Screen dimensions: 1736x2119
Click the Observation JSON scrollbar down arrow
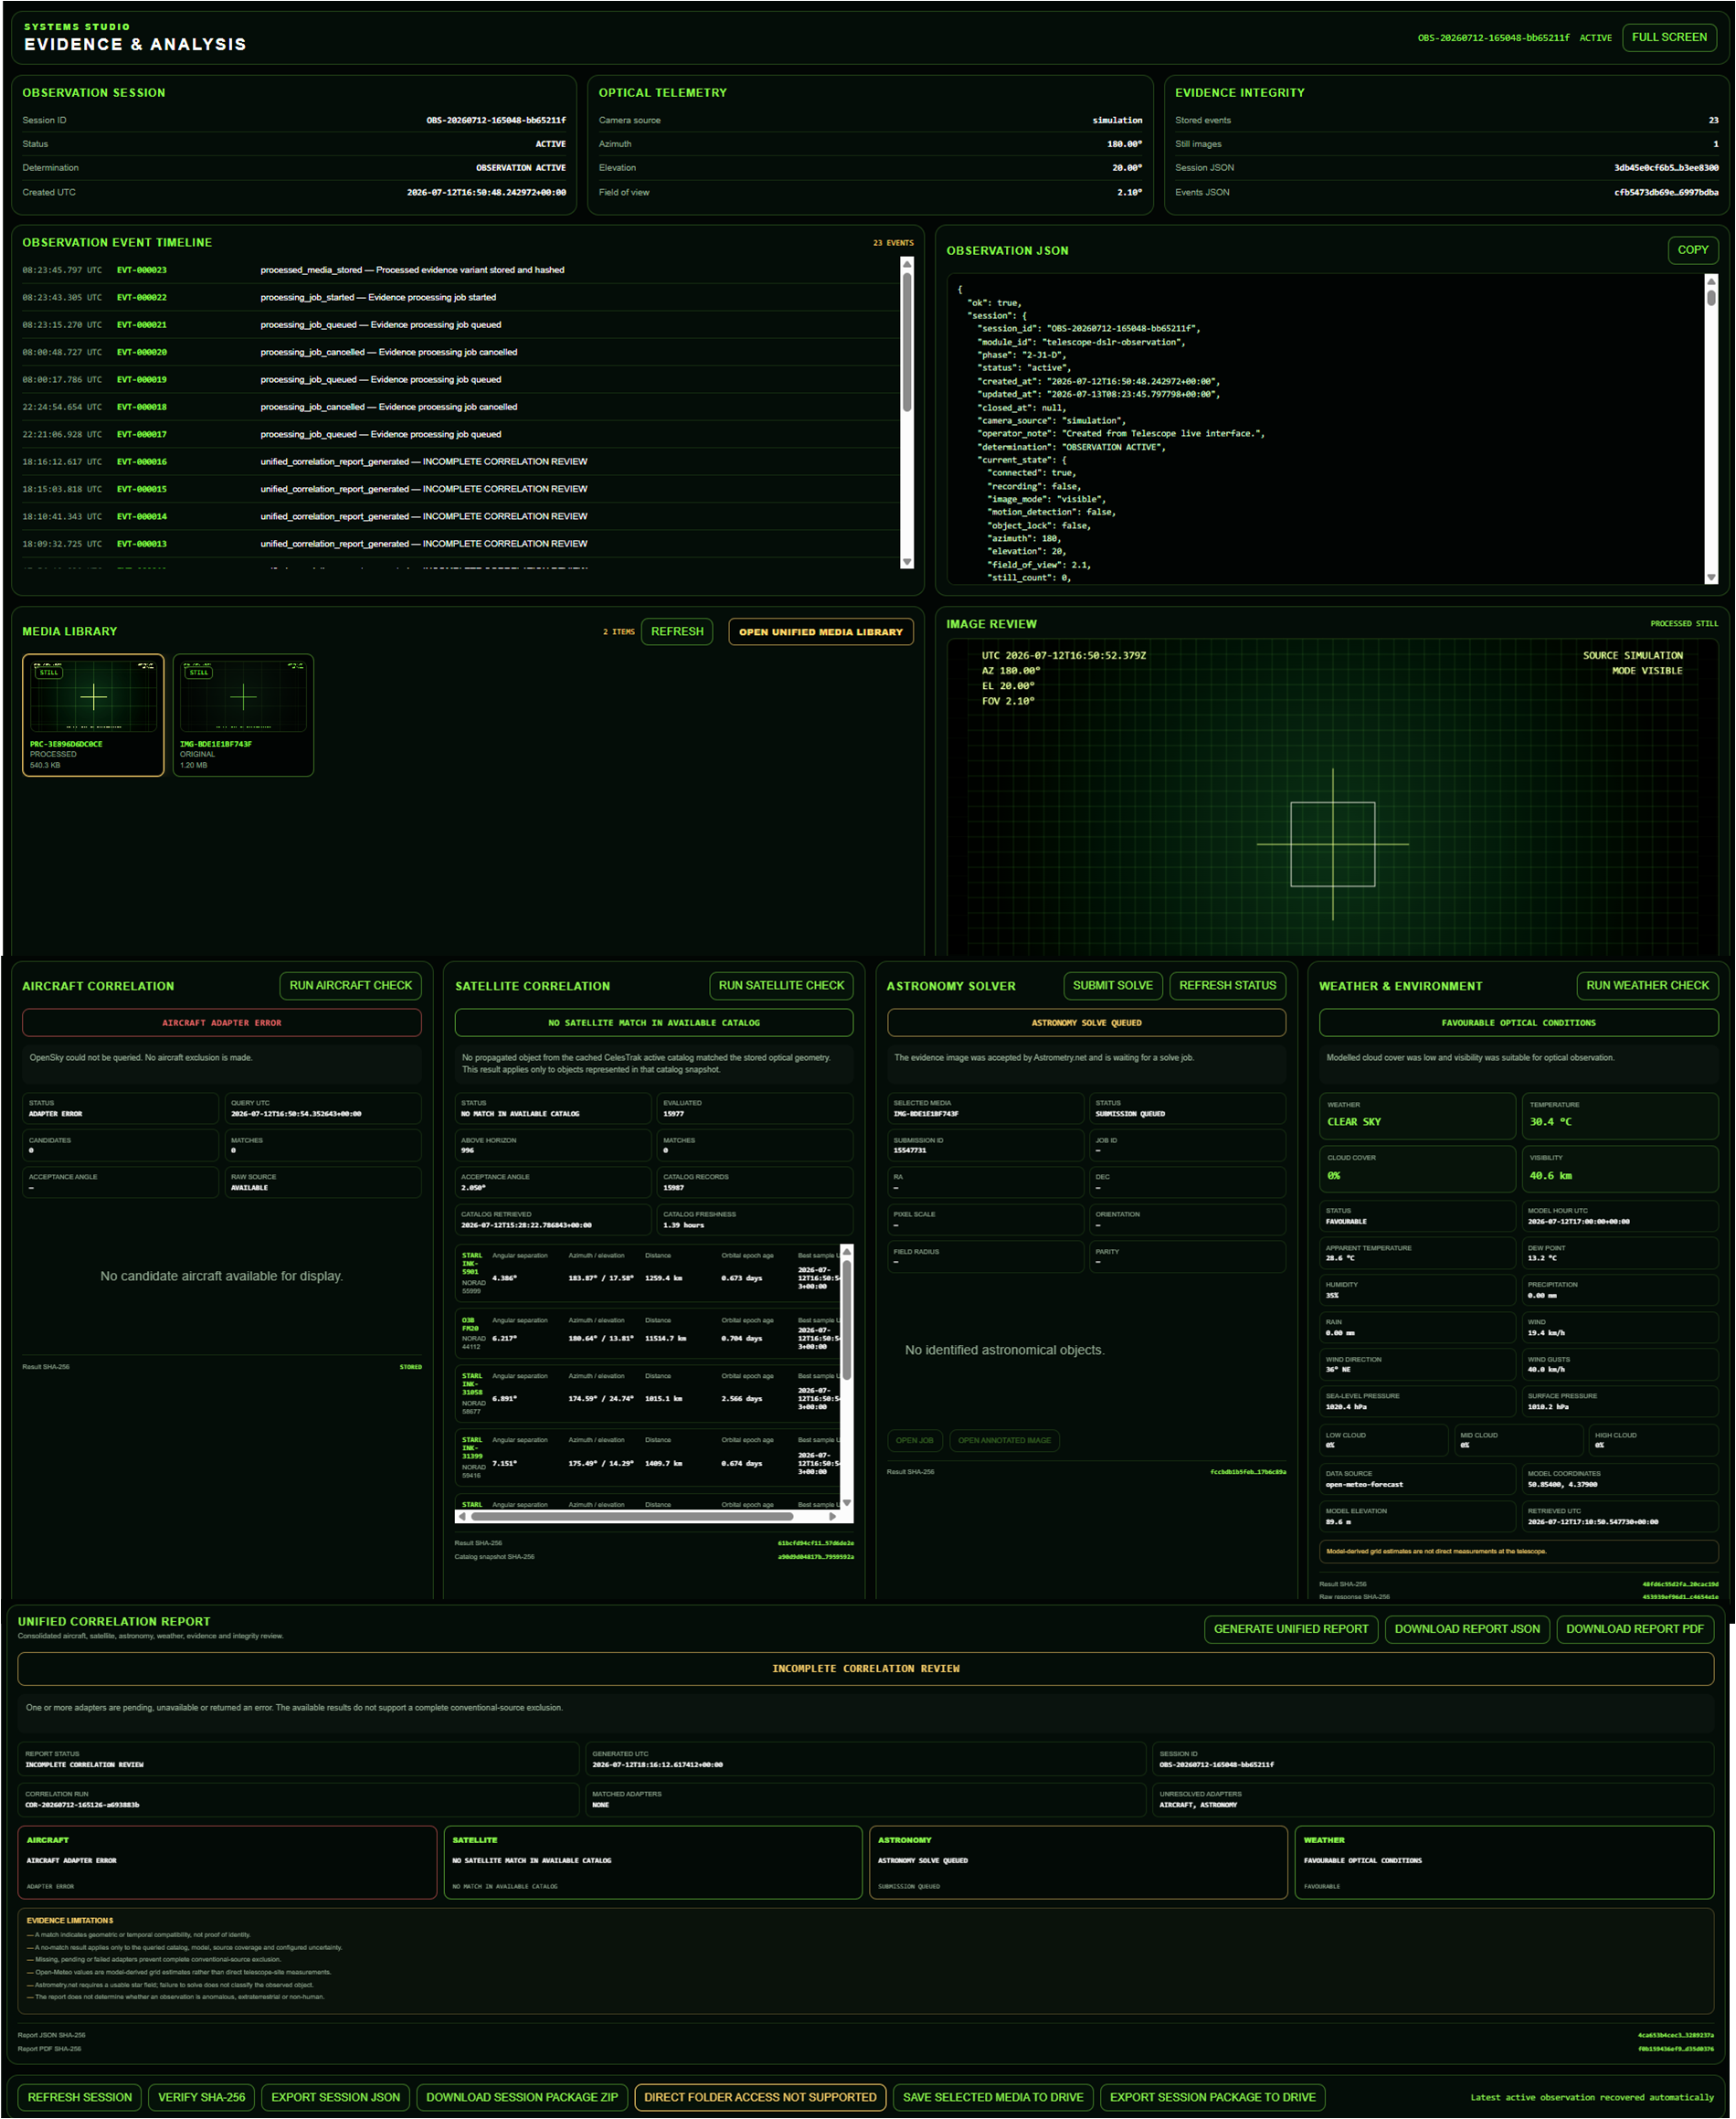point(1710,577)
